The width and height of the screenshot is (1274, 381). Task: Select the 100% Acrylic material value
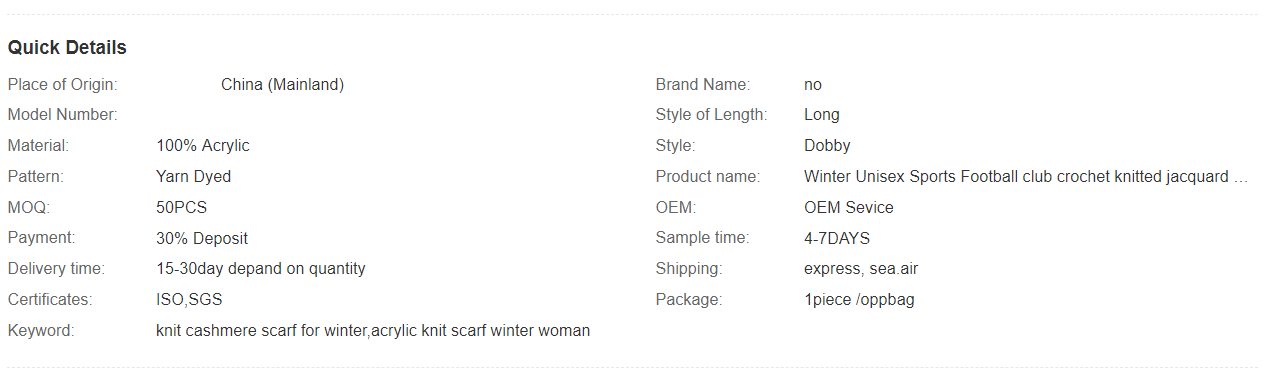pos(203,146)
